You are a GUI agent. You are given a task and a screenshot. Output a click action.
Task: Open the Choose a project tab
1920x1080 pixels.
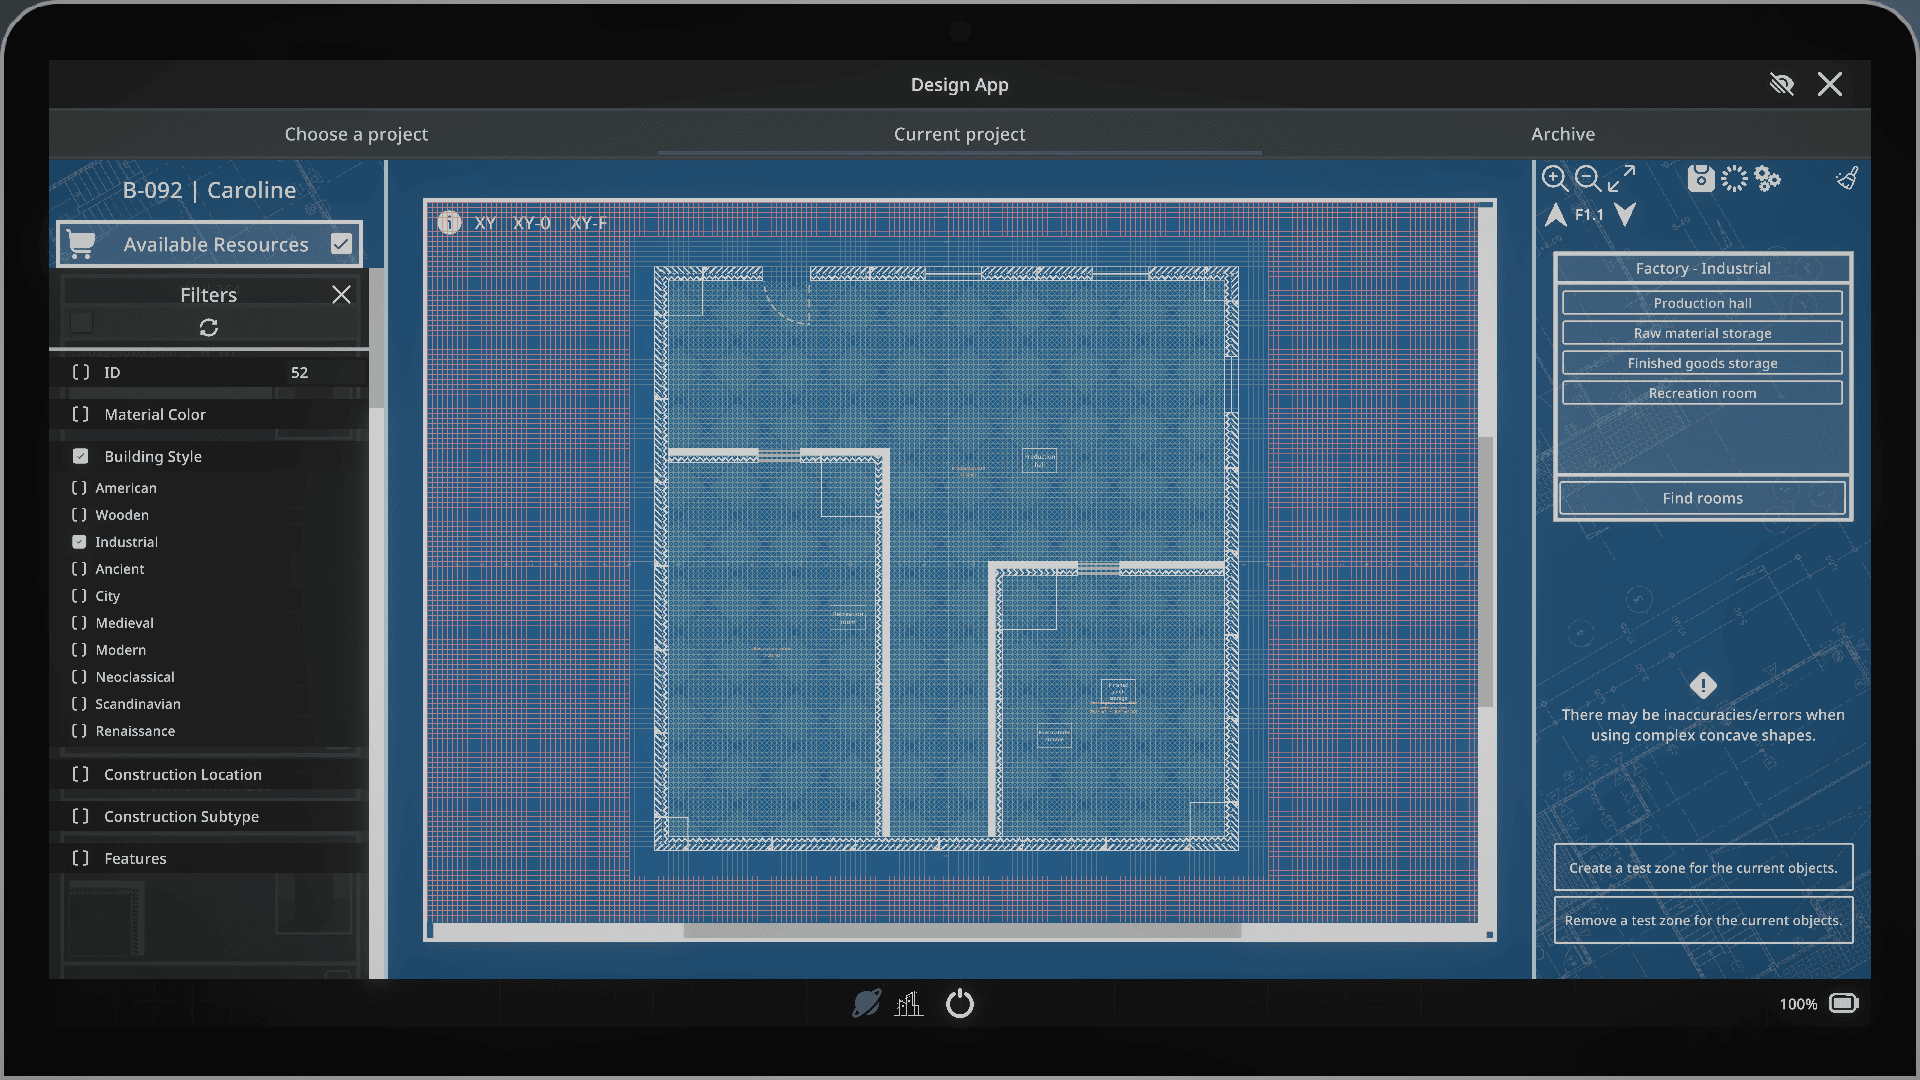[x=356, y=134]
